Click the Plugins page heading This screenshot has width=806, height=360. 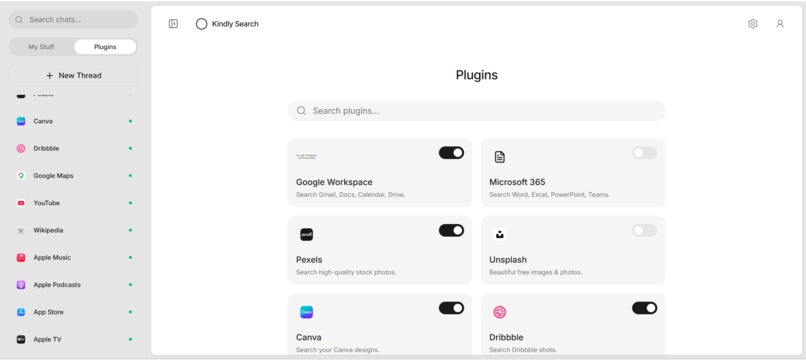click(477, 75)
